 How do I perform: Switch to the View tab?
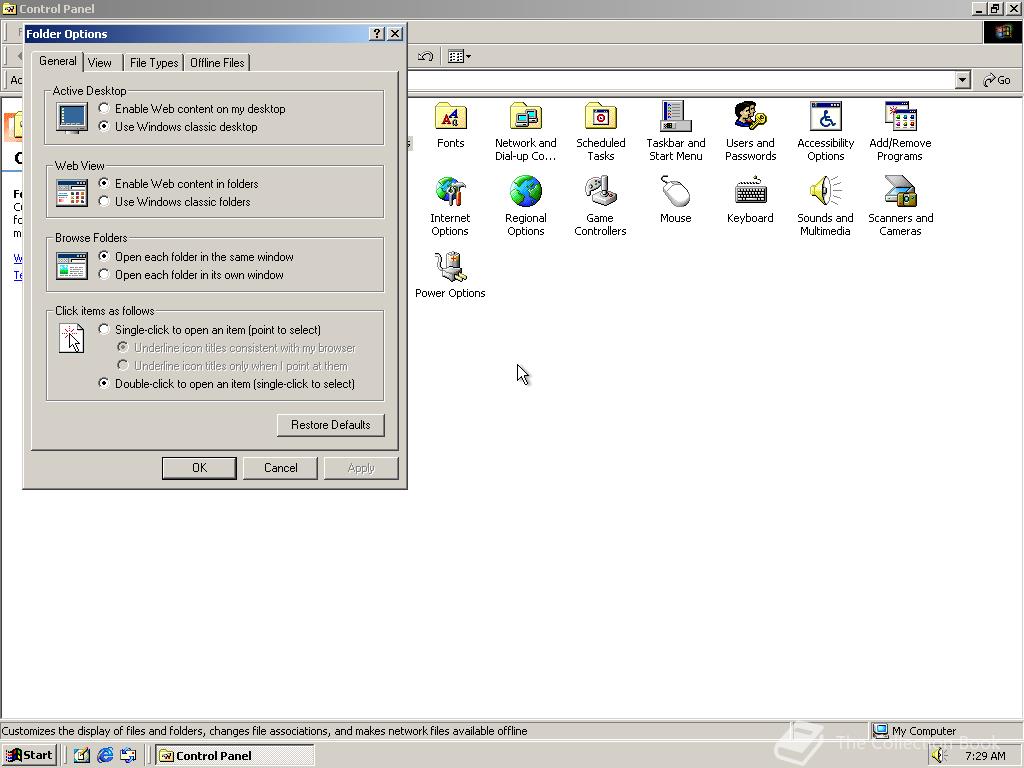pyautogui.click(x=100, y=63)
